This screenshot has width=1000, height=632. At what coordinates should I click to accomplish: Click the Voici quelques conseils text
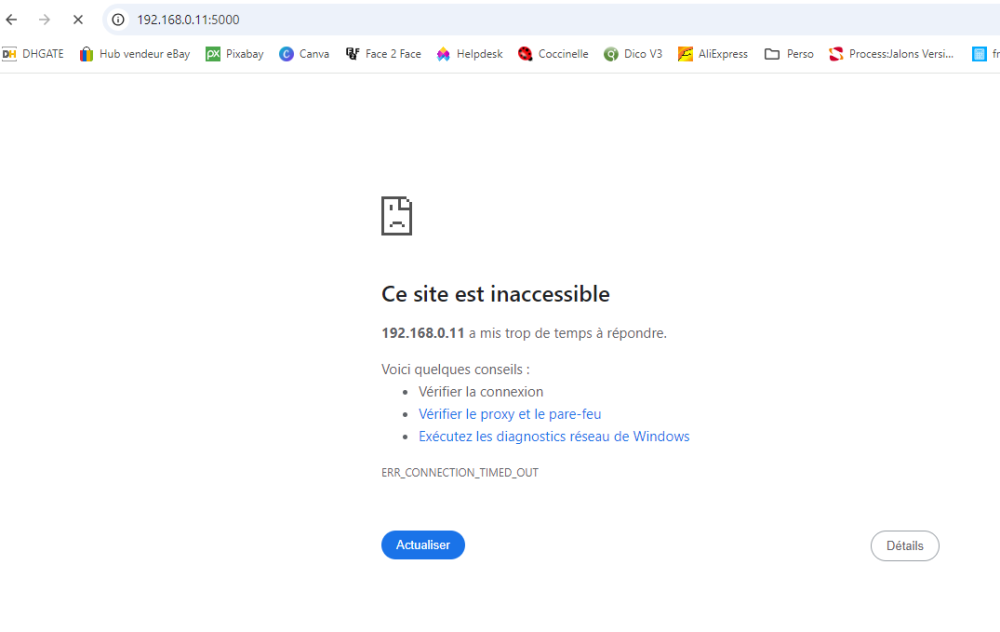455,369
